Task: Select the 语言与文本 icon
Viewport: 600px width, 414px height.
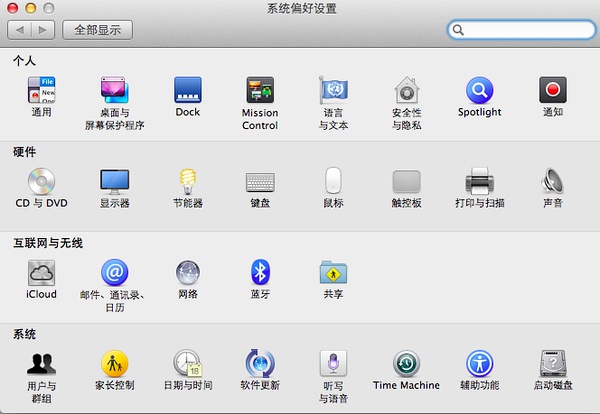Action: coord(333,91)
